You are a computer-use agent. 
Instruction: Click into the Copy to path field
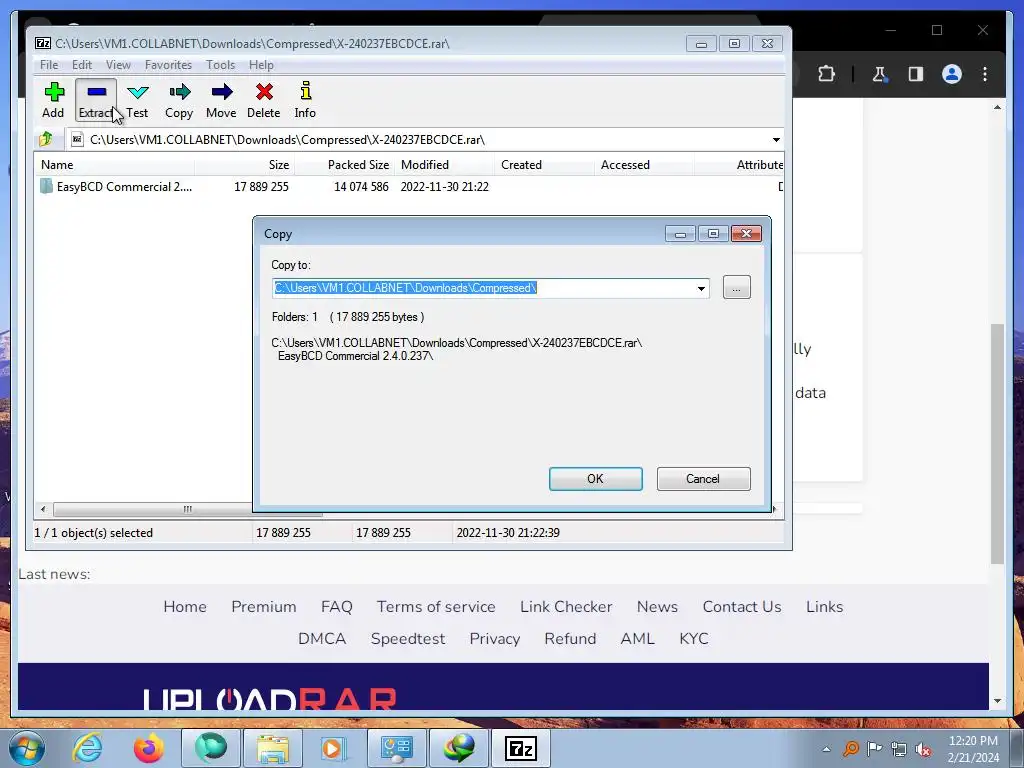(x=483, y=288)
